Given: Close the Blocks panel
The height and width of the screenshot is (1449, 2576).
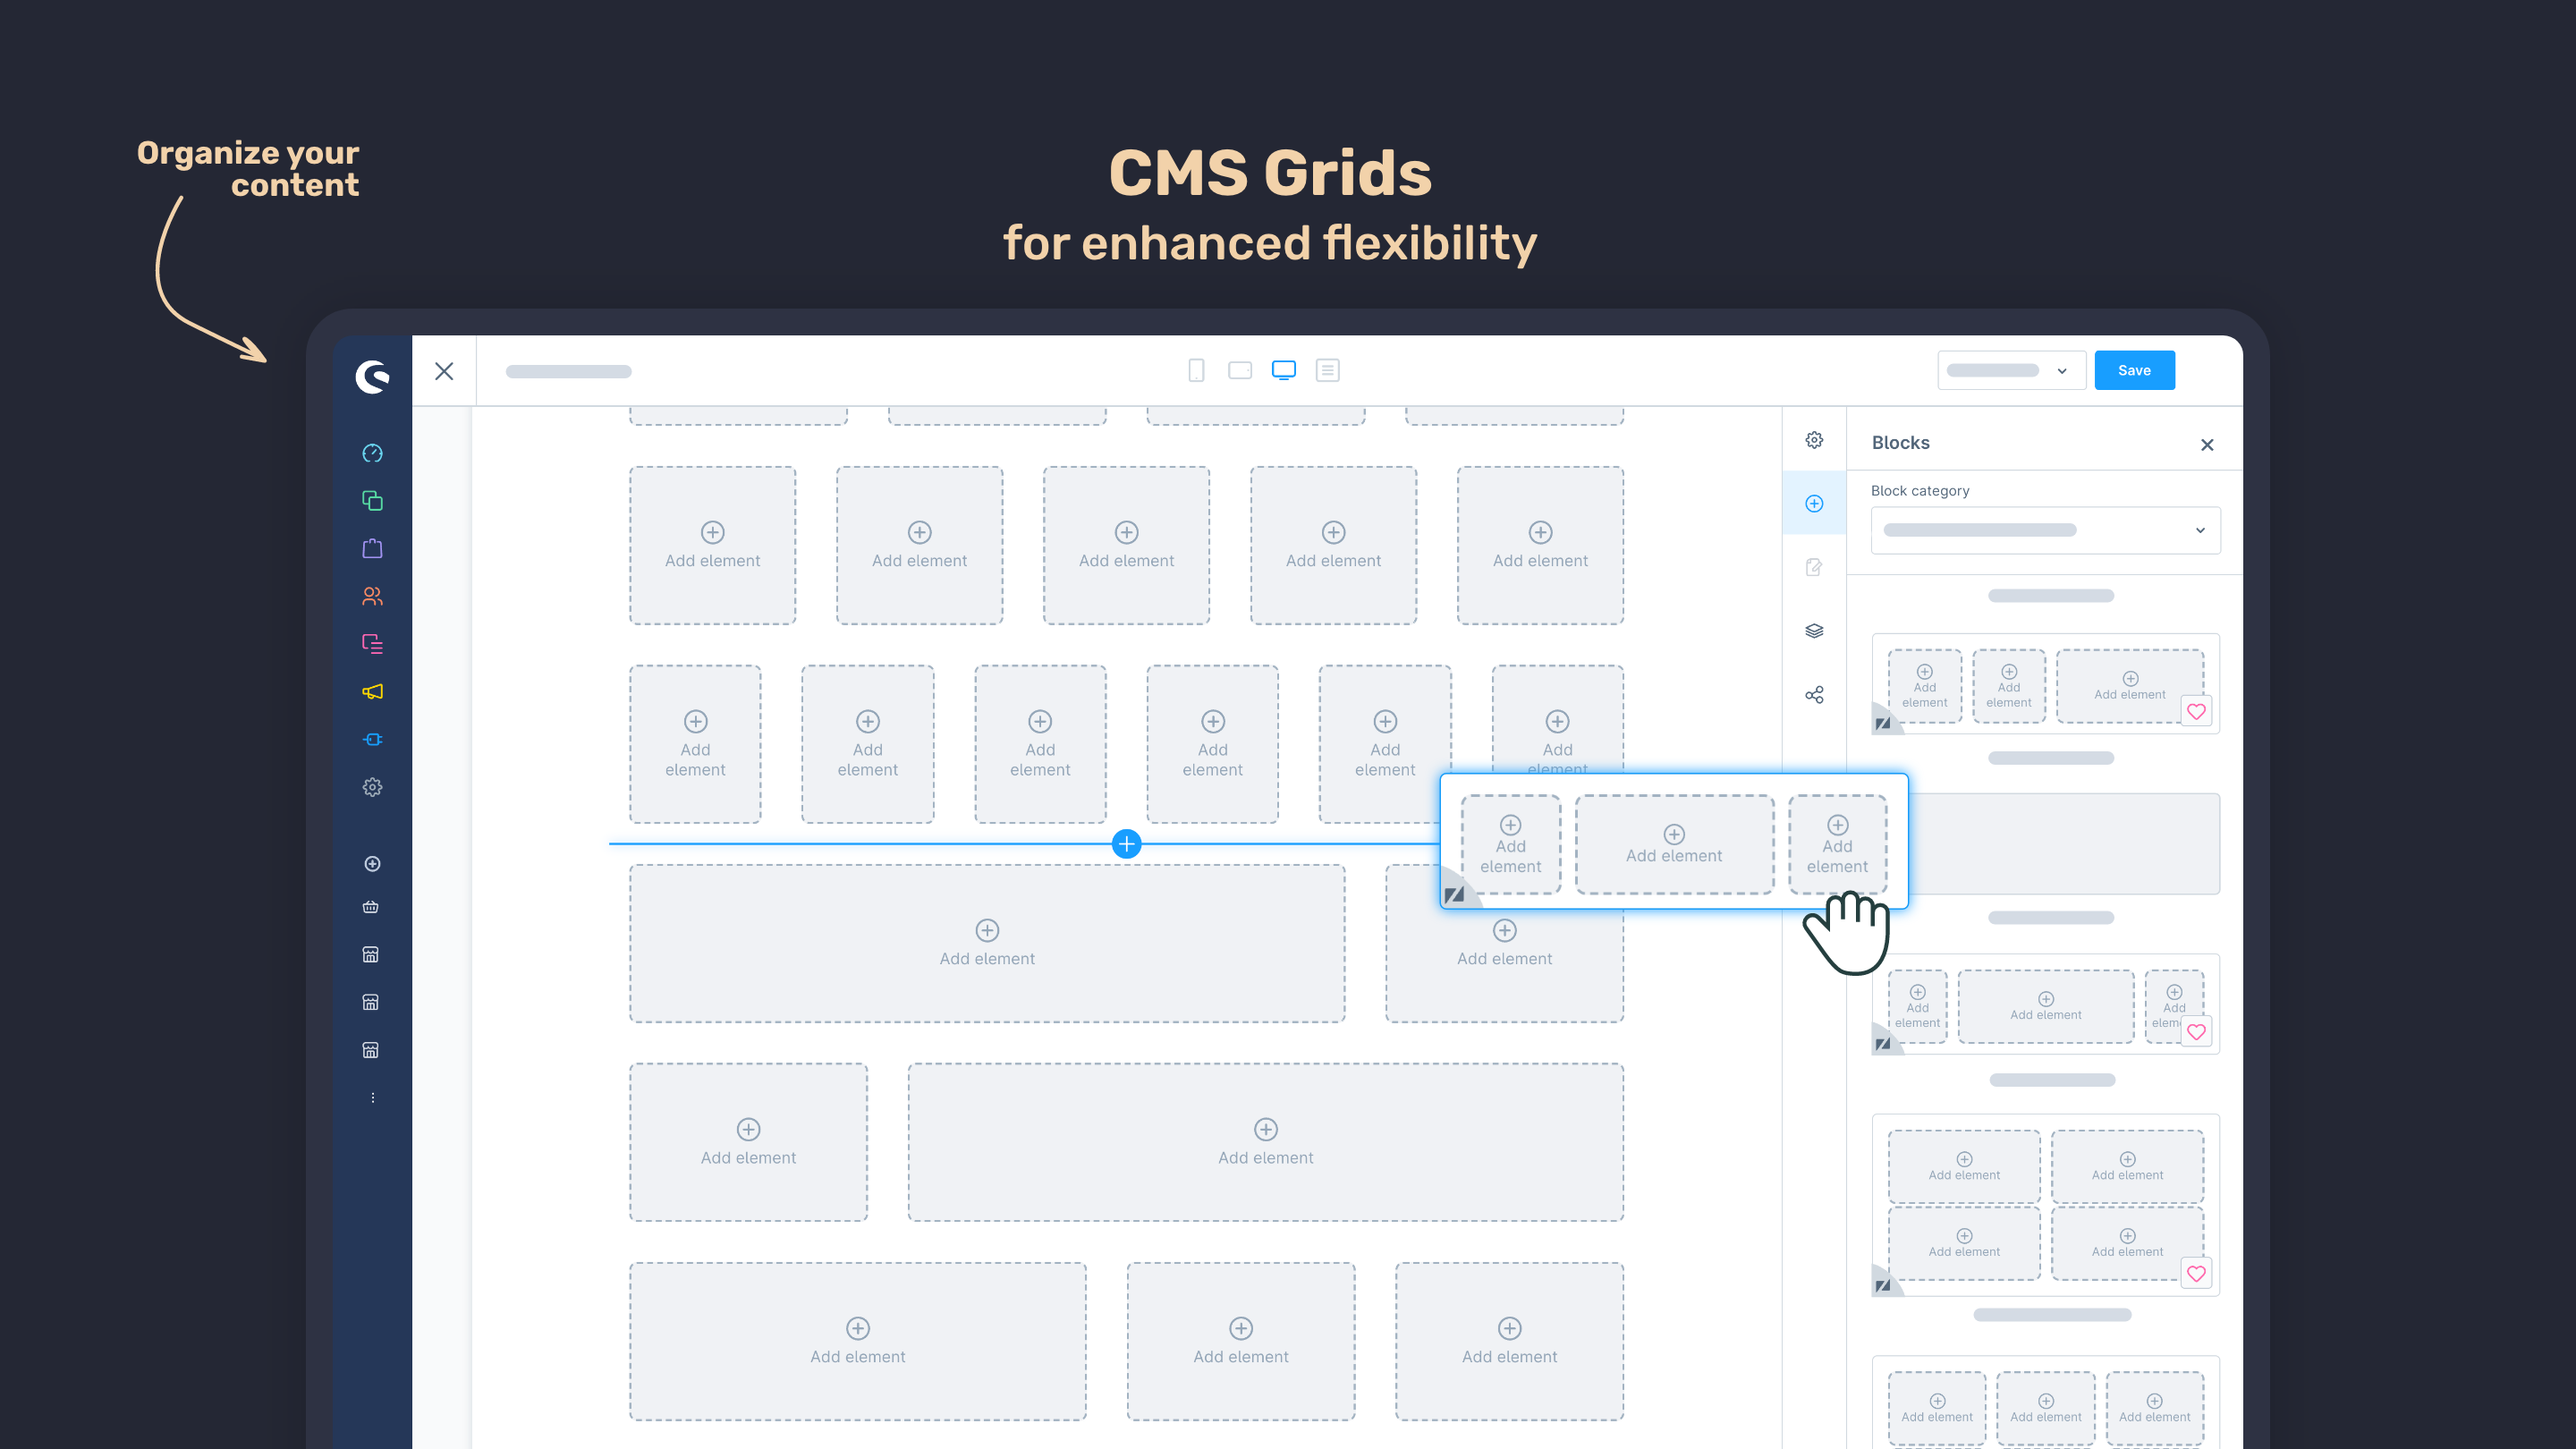Looking at the screenshot, I should [2207, 445].
